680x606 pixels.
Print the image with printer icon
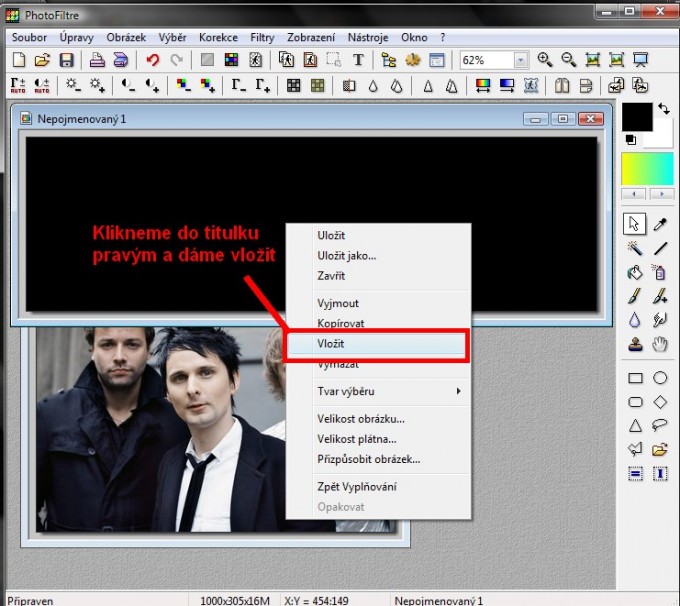pos(97,60)
